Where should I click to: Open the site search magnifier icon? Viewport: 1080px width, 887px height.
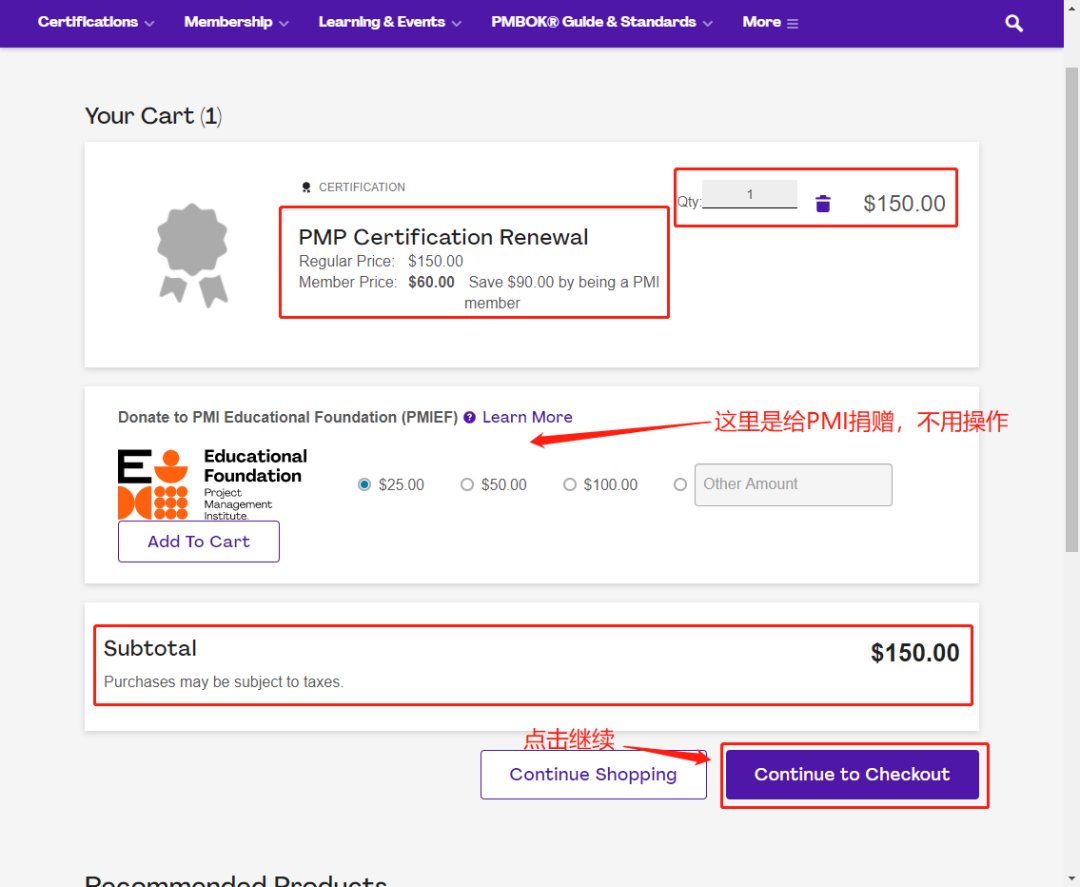(x=1013, y=23)
